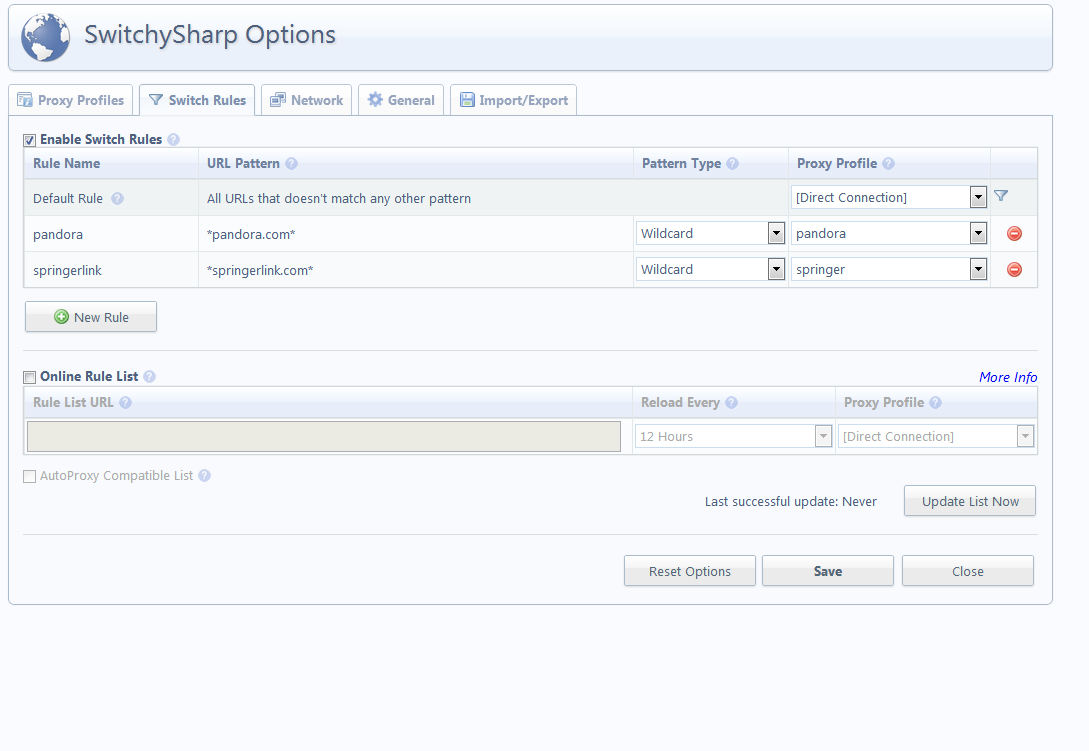This screenshot has width=1089, height=751.
Task: Click help icon beside Default Rule name
Action: [117, 199]
